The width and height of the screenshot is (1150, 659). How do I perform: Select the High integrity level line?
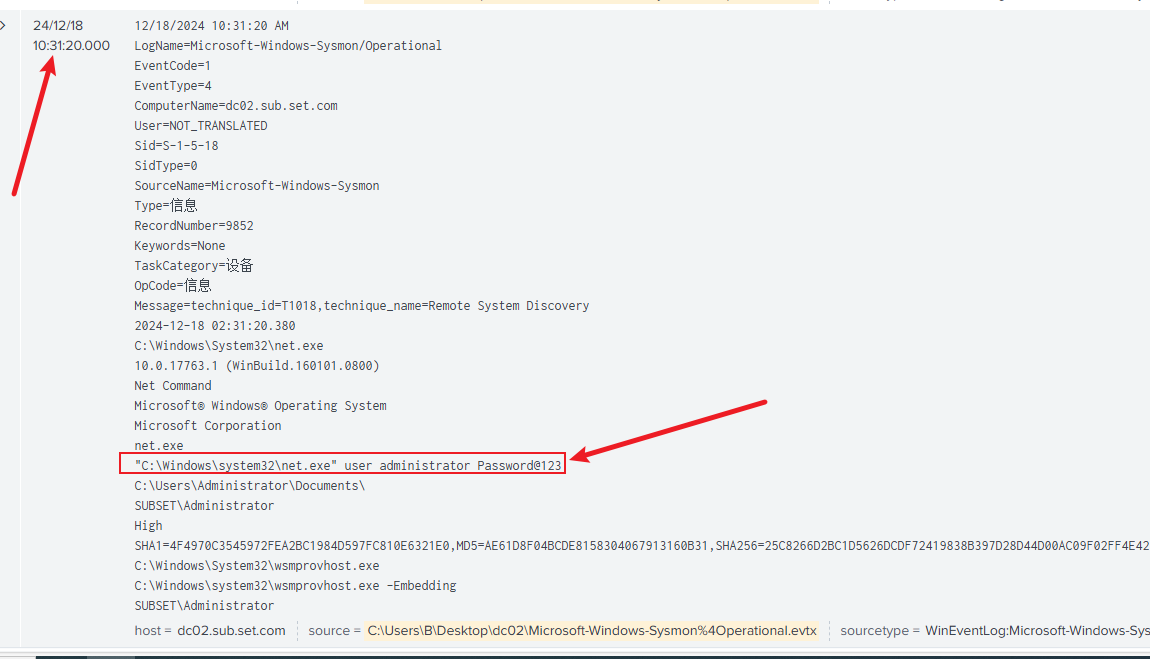[x=148, y=526]
